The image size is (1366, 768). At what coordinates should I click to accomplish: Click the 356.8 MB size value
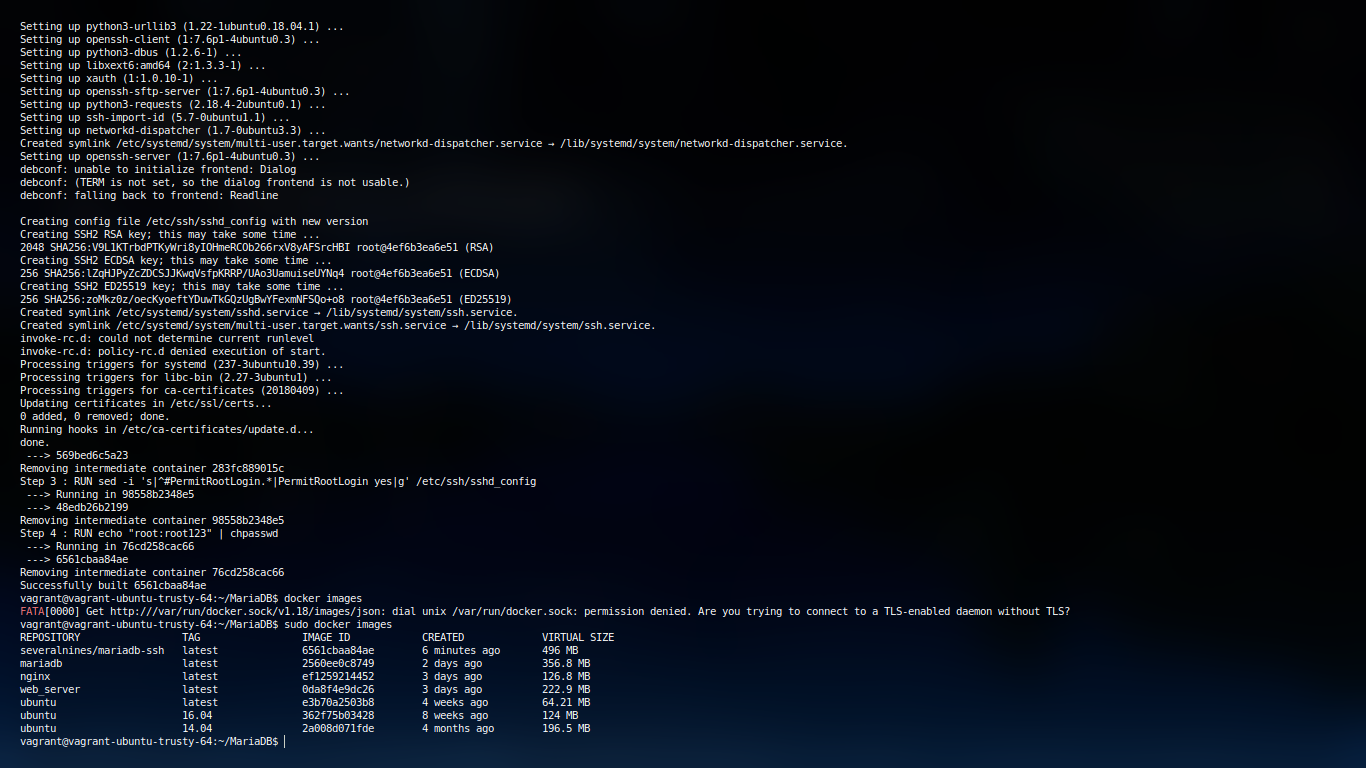pos(566,664)
